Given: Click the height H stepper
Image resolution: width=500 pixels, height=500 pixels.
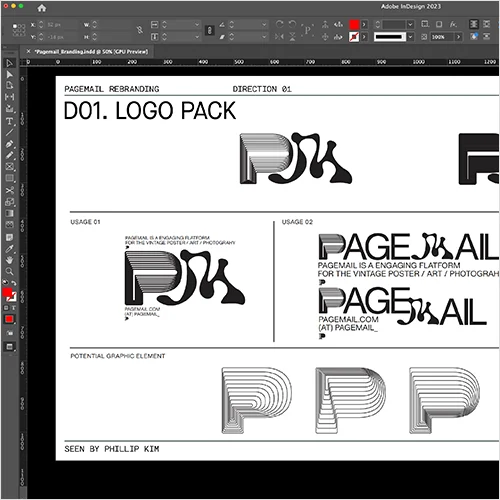Looking at the screenshot, I should [x=95, y=37].
